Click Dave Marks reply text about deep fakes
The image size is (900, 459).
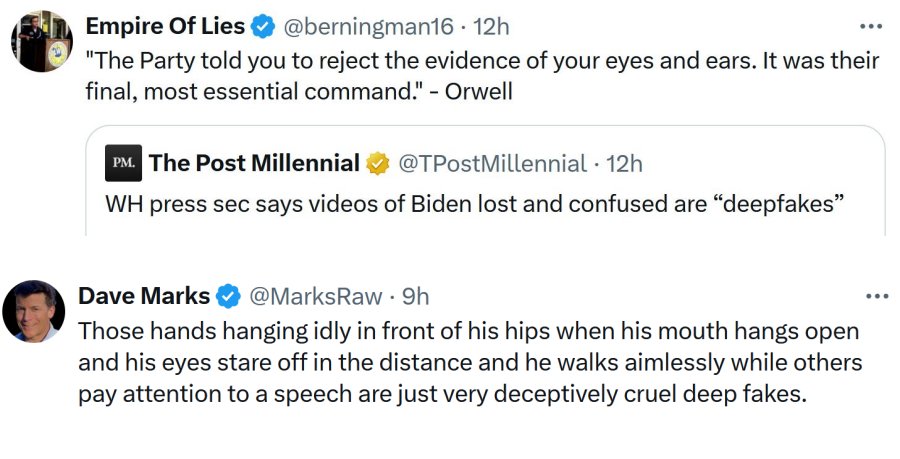[x=470, y=361]
